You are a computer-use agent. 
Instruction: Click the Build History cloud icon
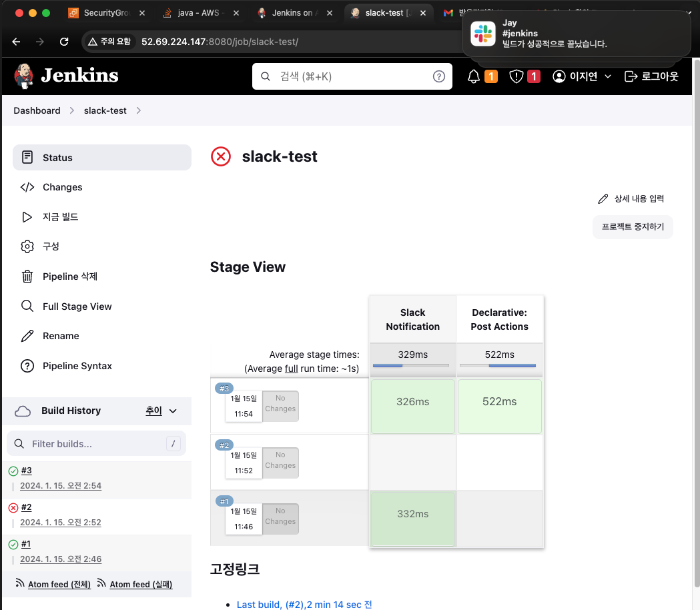point(23,411)
